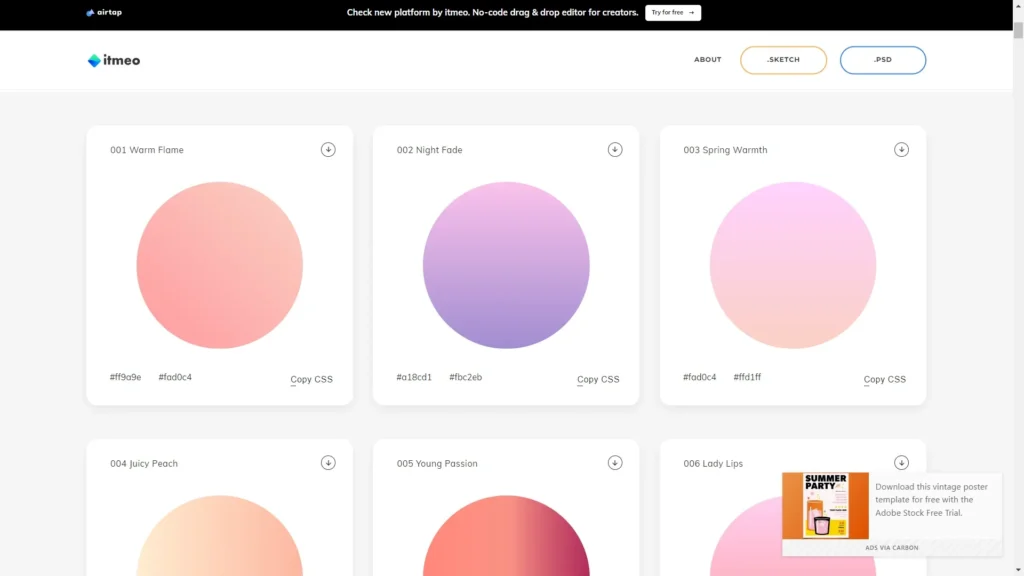Screen dimensions: 1024x576
Task: Copy CSS for the Night Fade gradient
Action: pos(598,379)
